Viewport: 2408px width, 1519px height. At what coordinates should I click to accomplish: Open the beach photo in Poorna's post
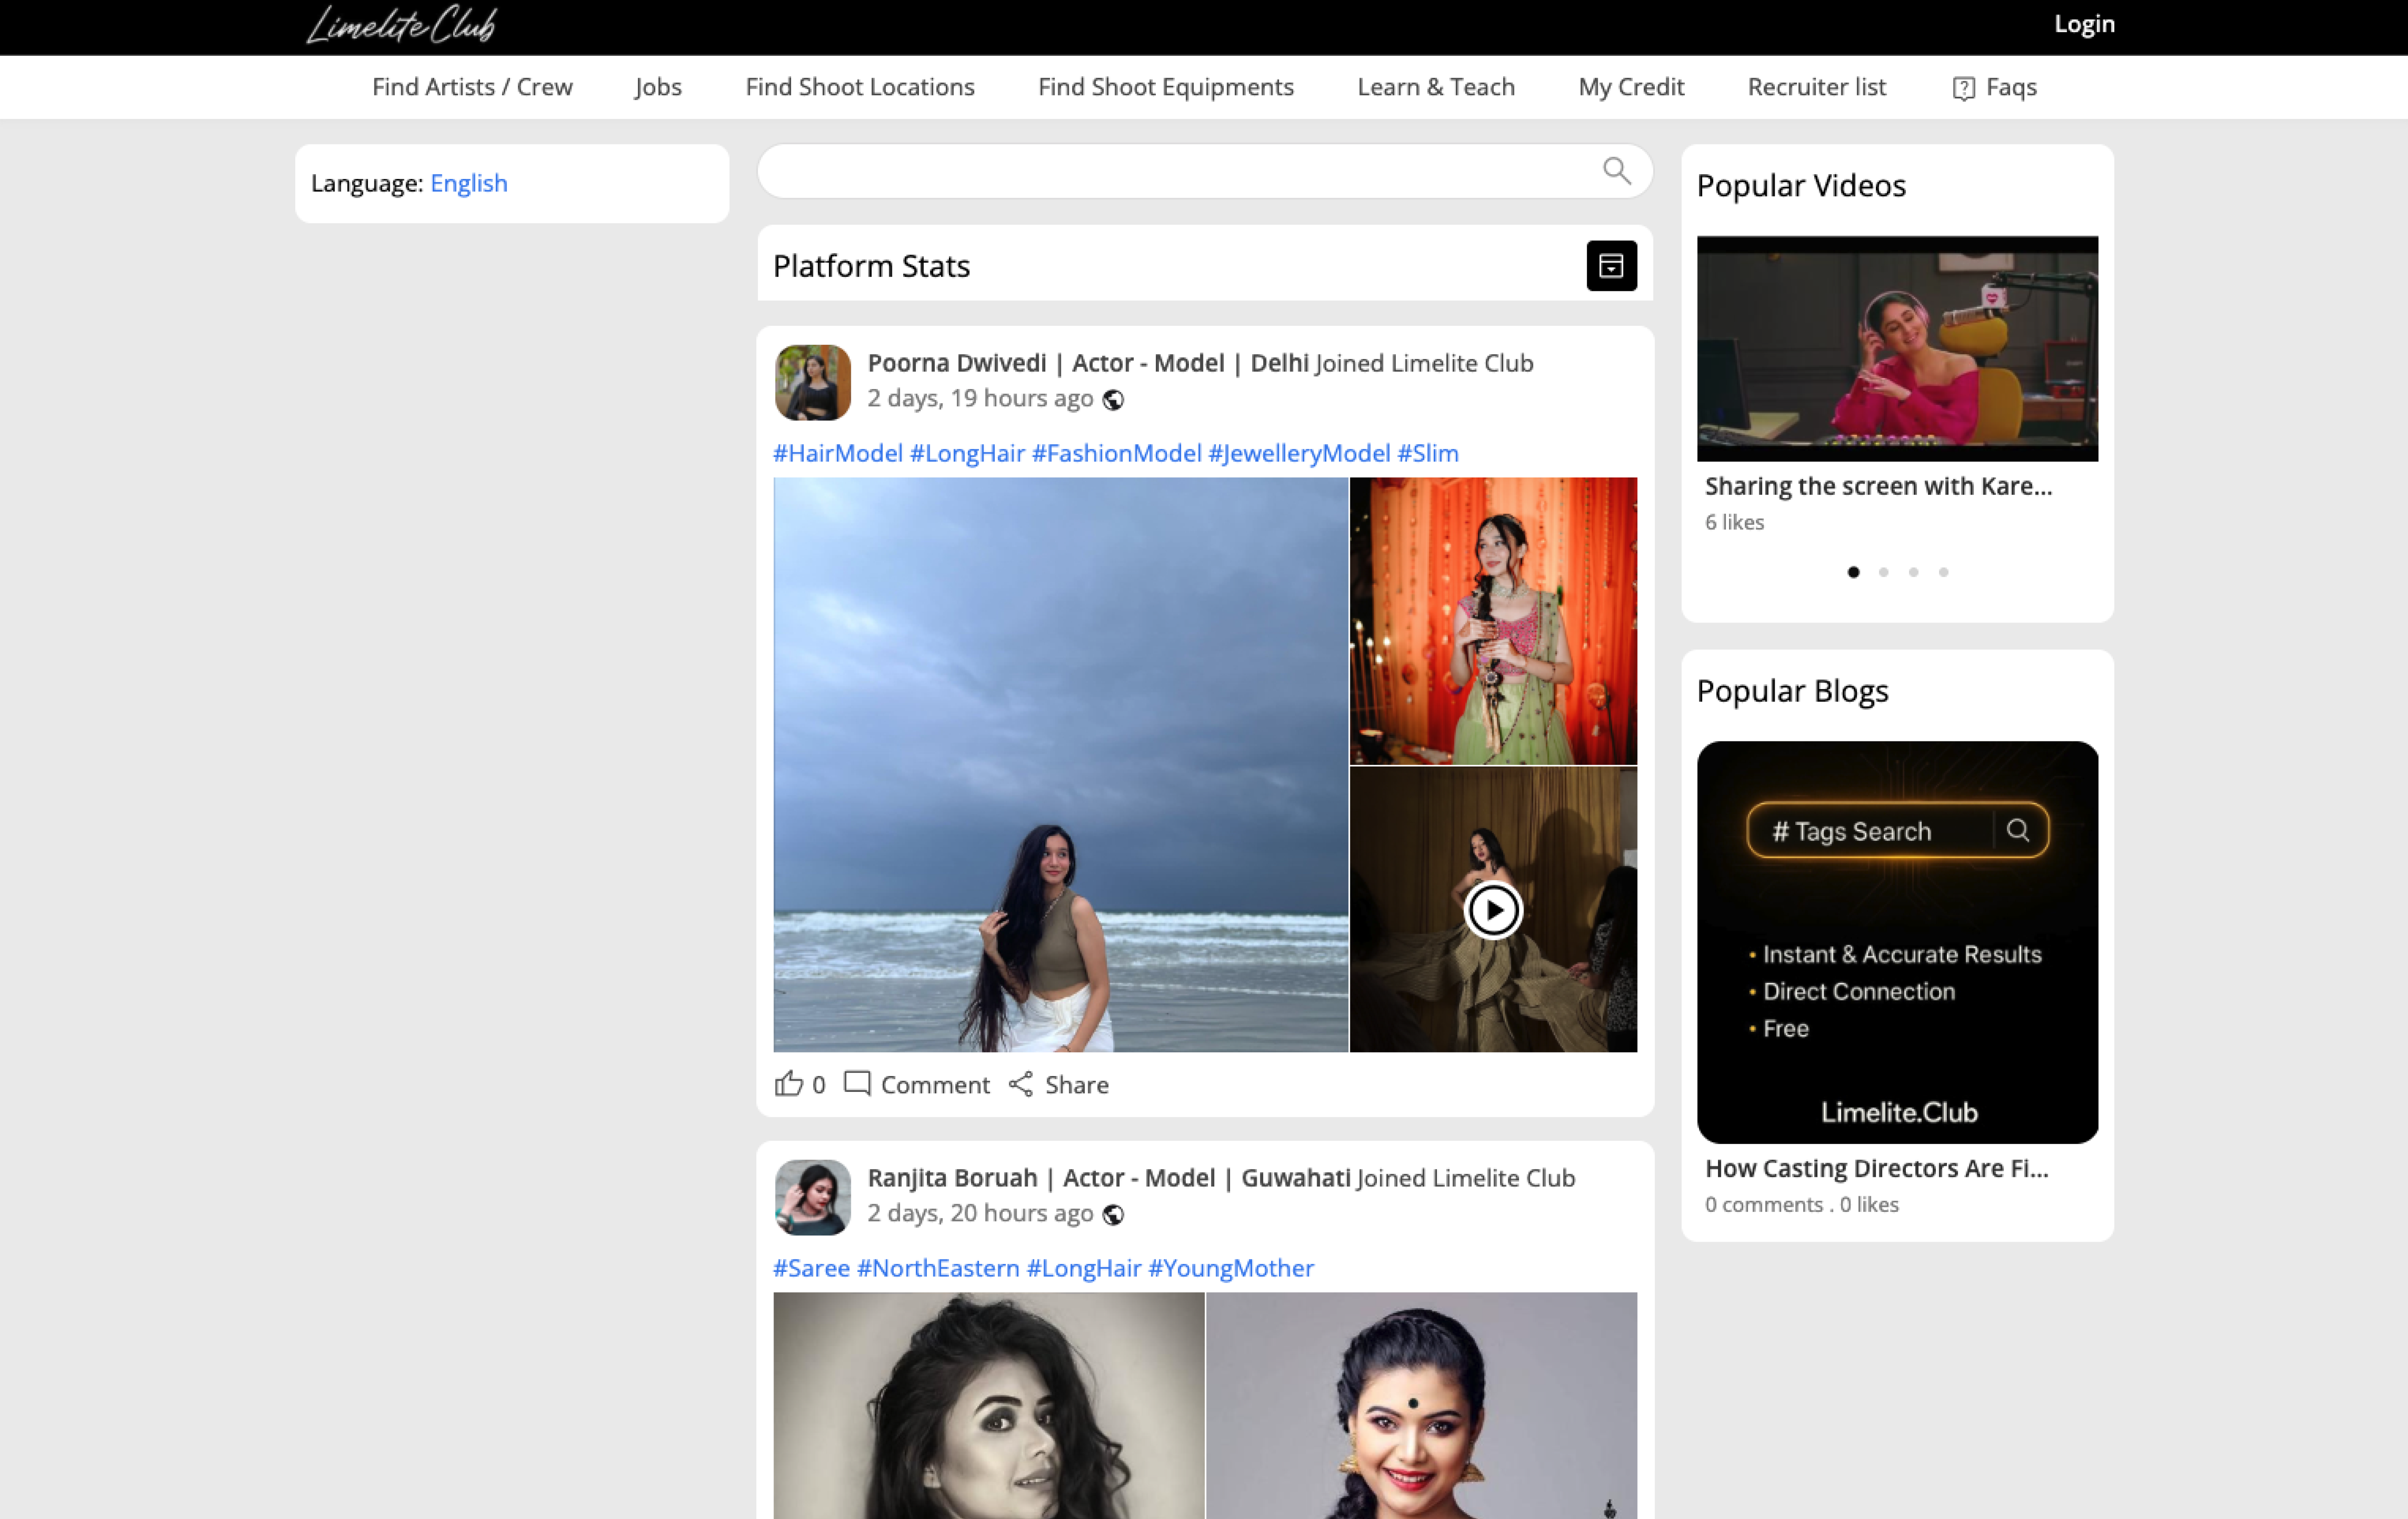[x=1061, y=765]
